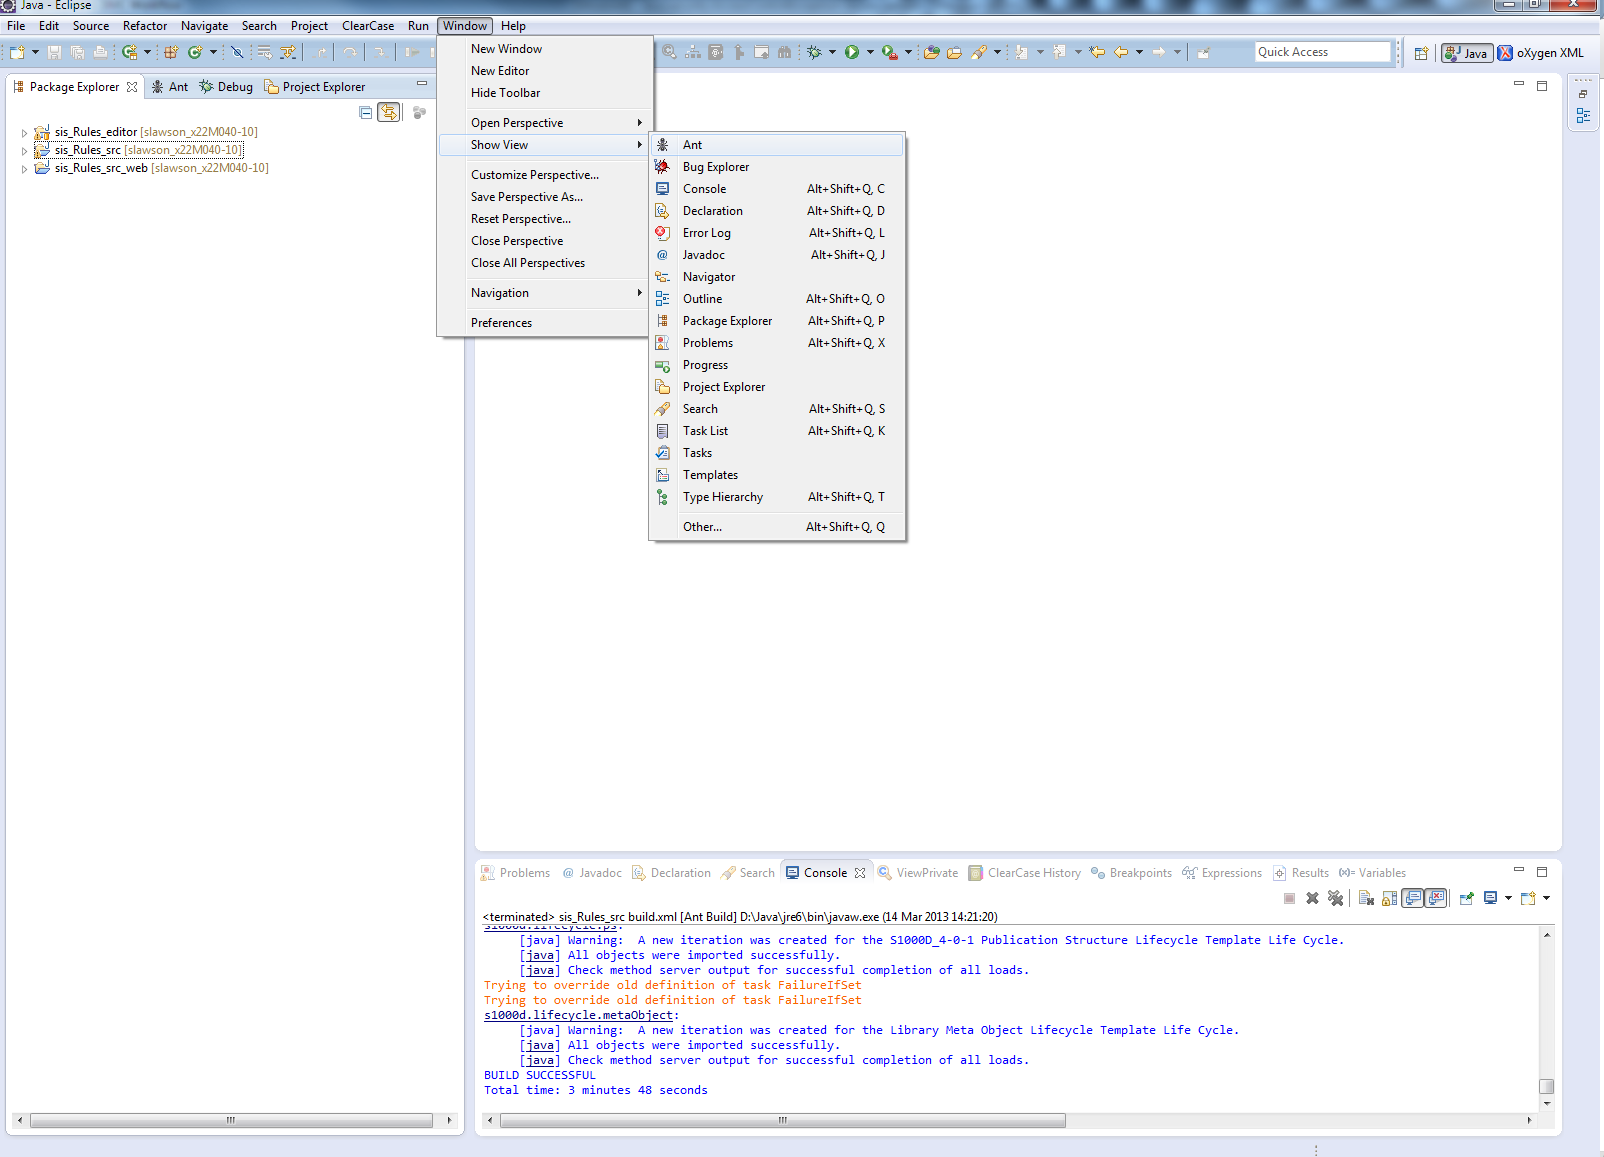This screenshot has width=1604, height=1157.
Task: Choose Reset Perspective... menu entry
Action: tap(545, 219)
